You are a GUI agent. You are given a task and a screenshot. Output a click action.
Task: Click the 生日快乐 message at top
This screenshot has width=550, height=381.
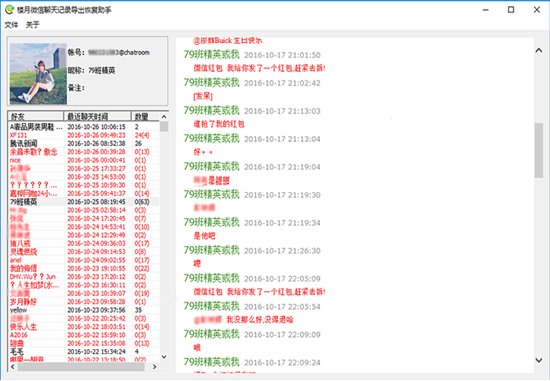click(228, 41)
